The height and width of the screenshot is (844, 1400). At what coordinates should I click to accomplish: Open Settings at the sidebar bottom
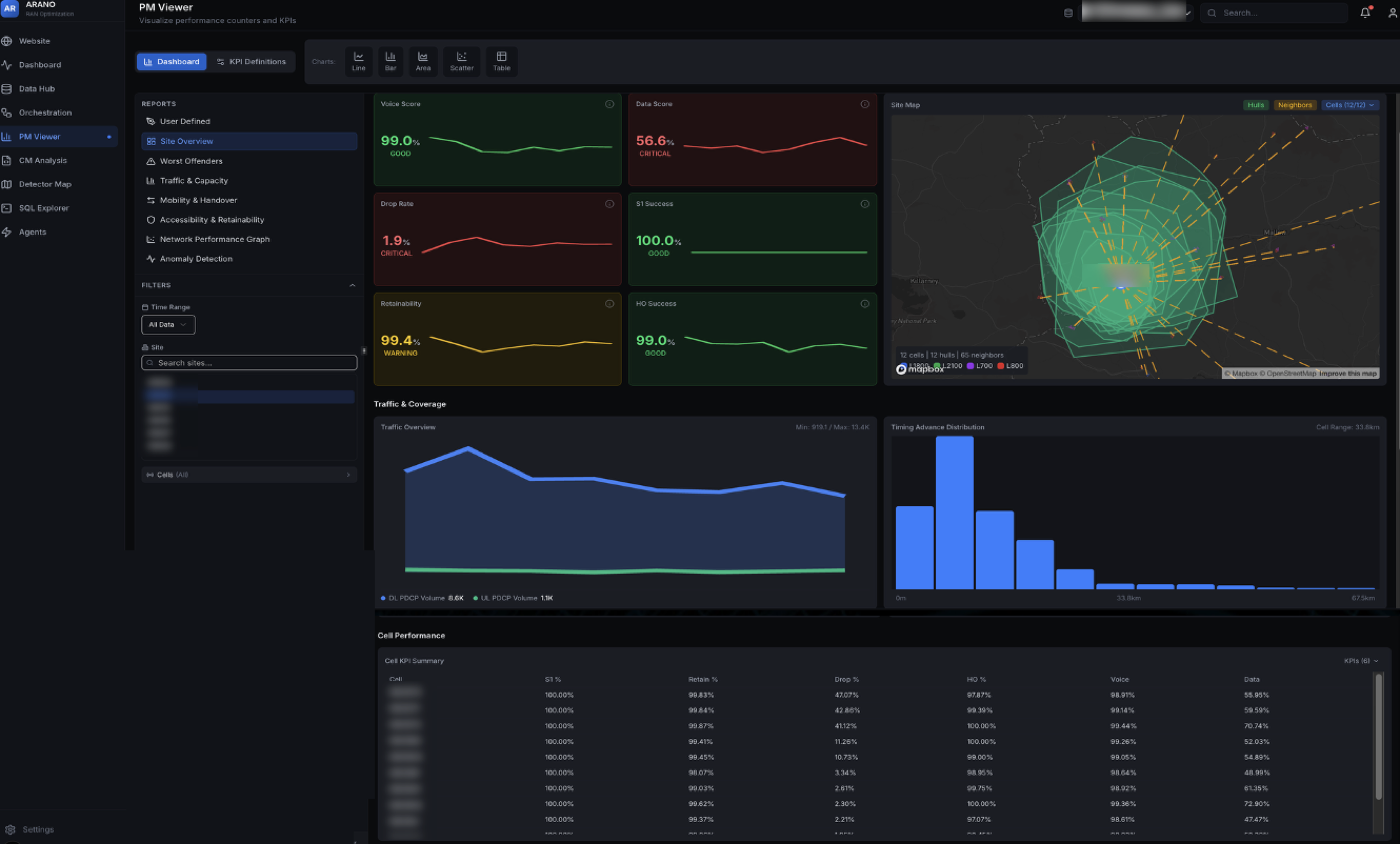31,829
